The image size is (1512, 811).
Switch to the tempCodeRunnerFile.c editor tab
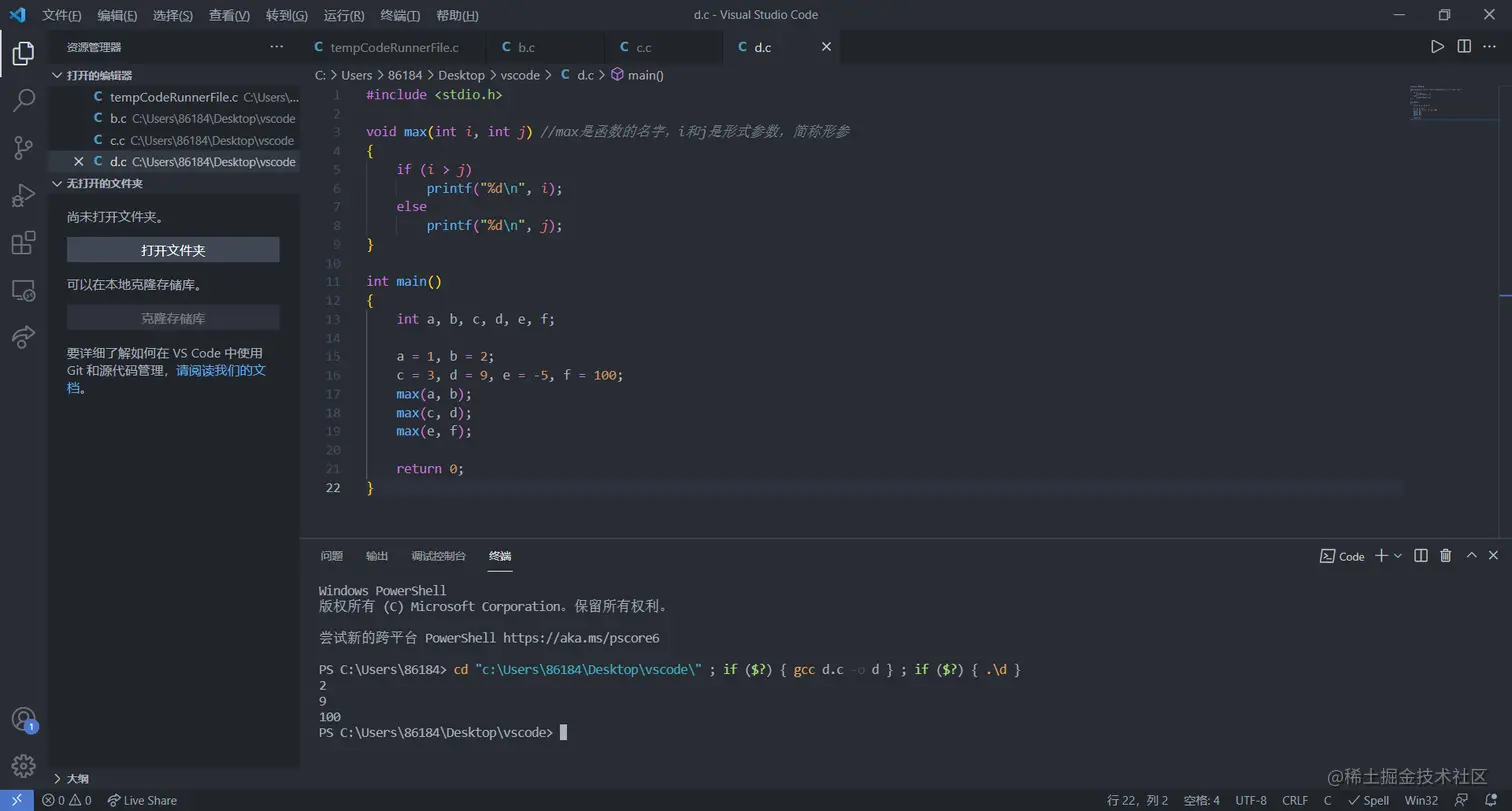(x=393, y=47)
